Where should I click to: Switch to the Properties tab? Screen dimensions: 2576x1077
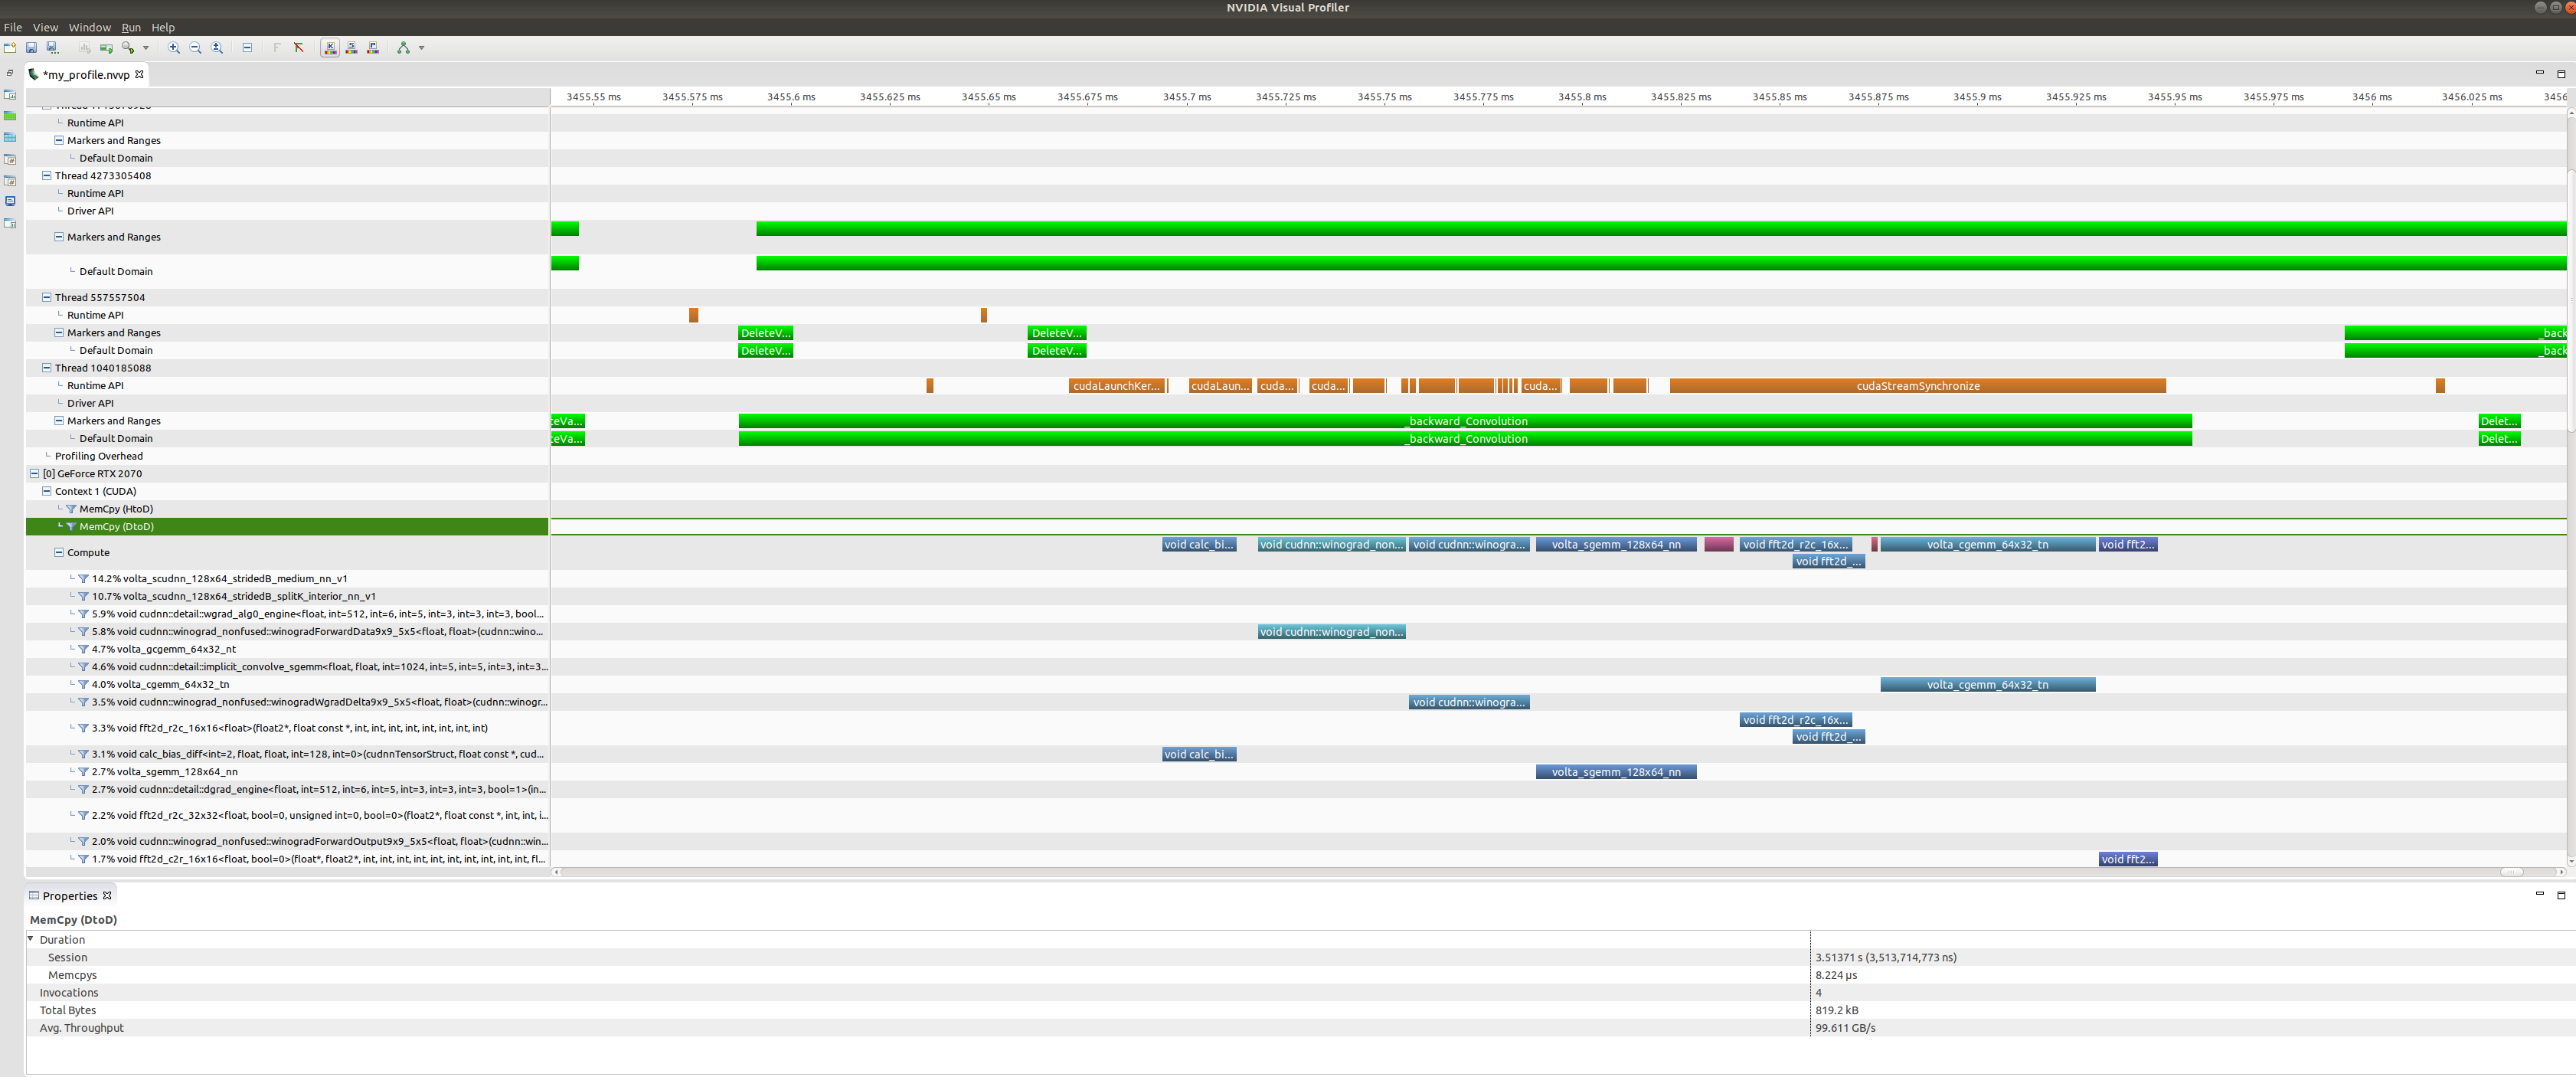70,895
